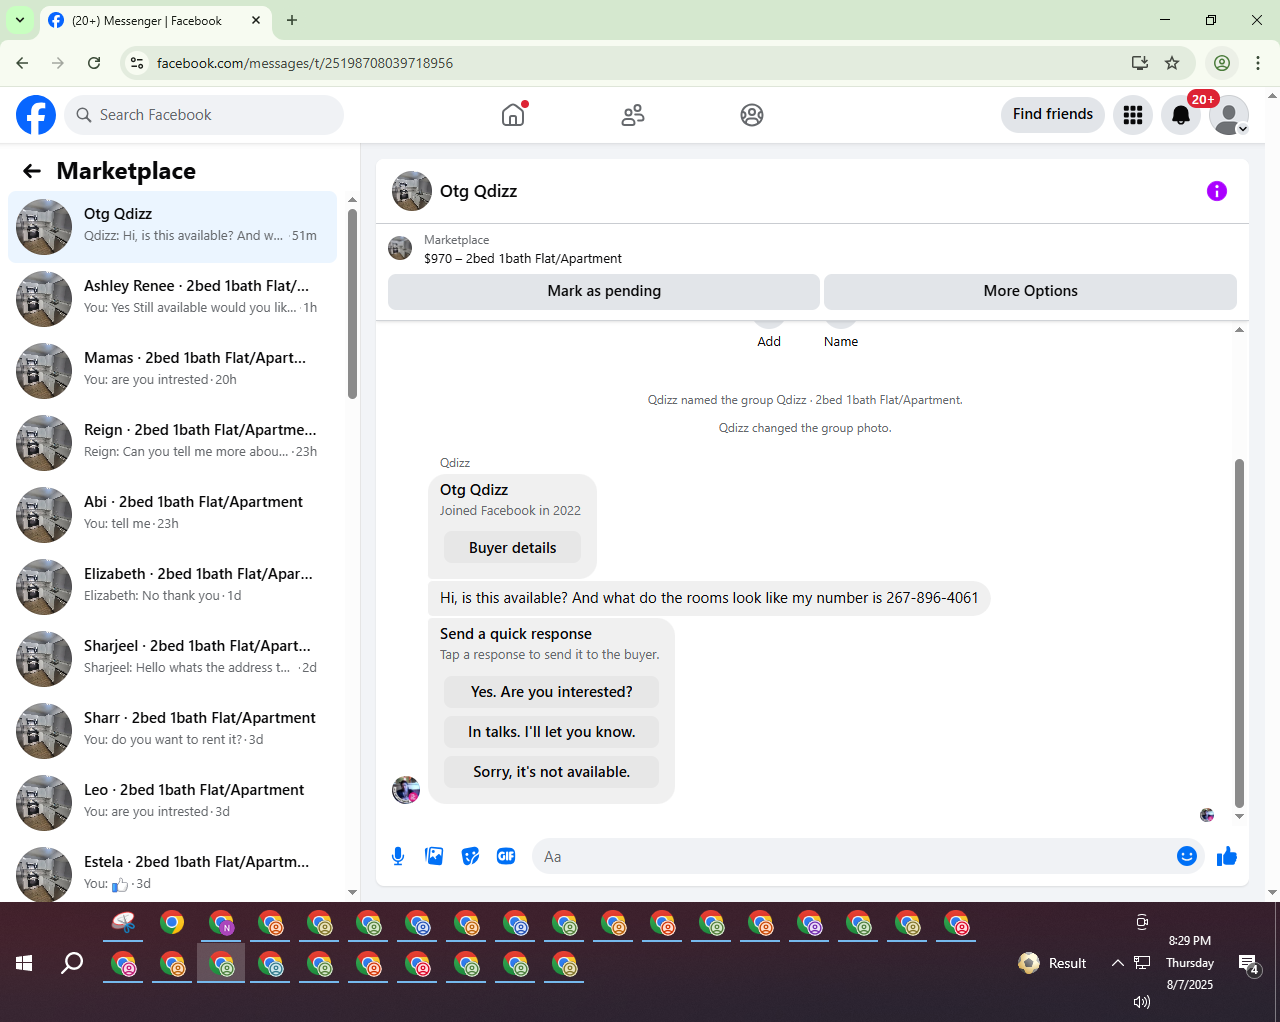The image size is (1280, 1022).
Task: Send quick response 'Yes. Are you interested?'
Action: click(x=552, y=692)
